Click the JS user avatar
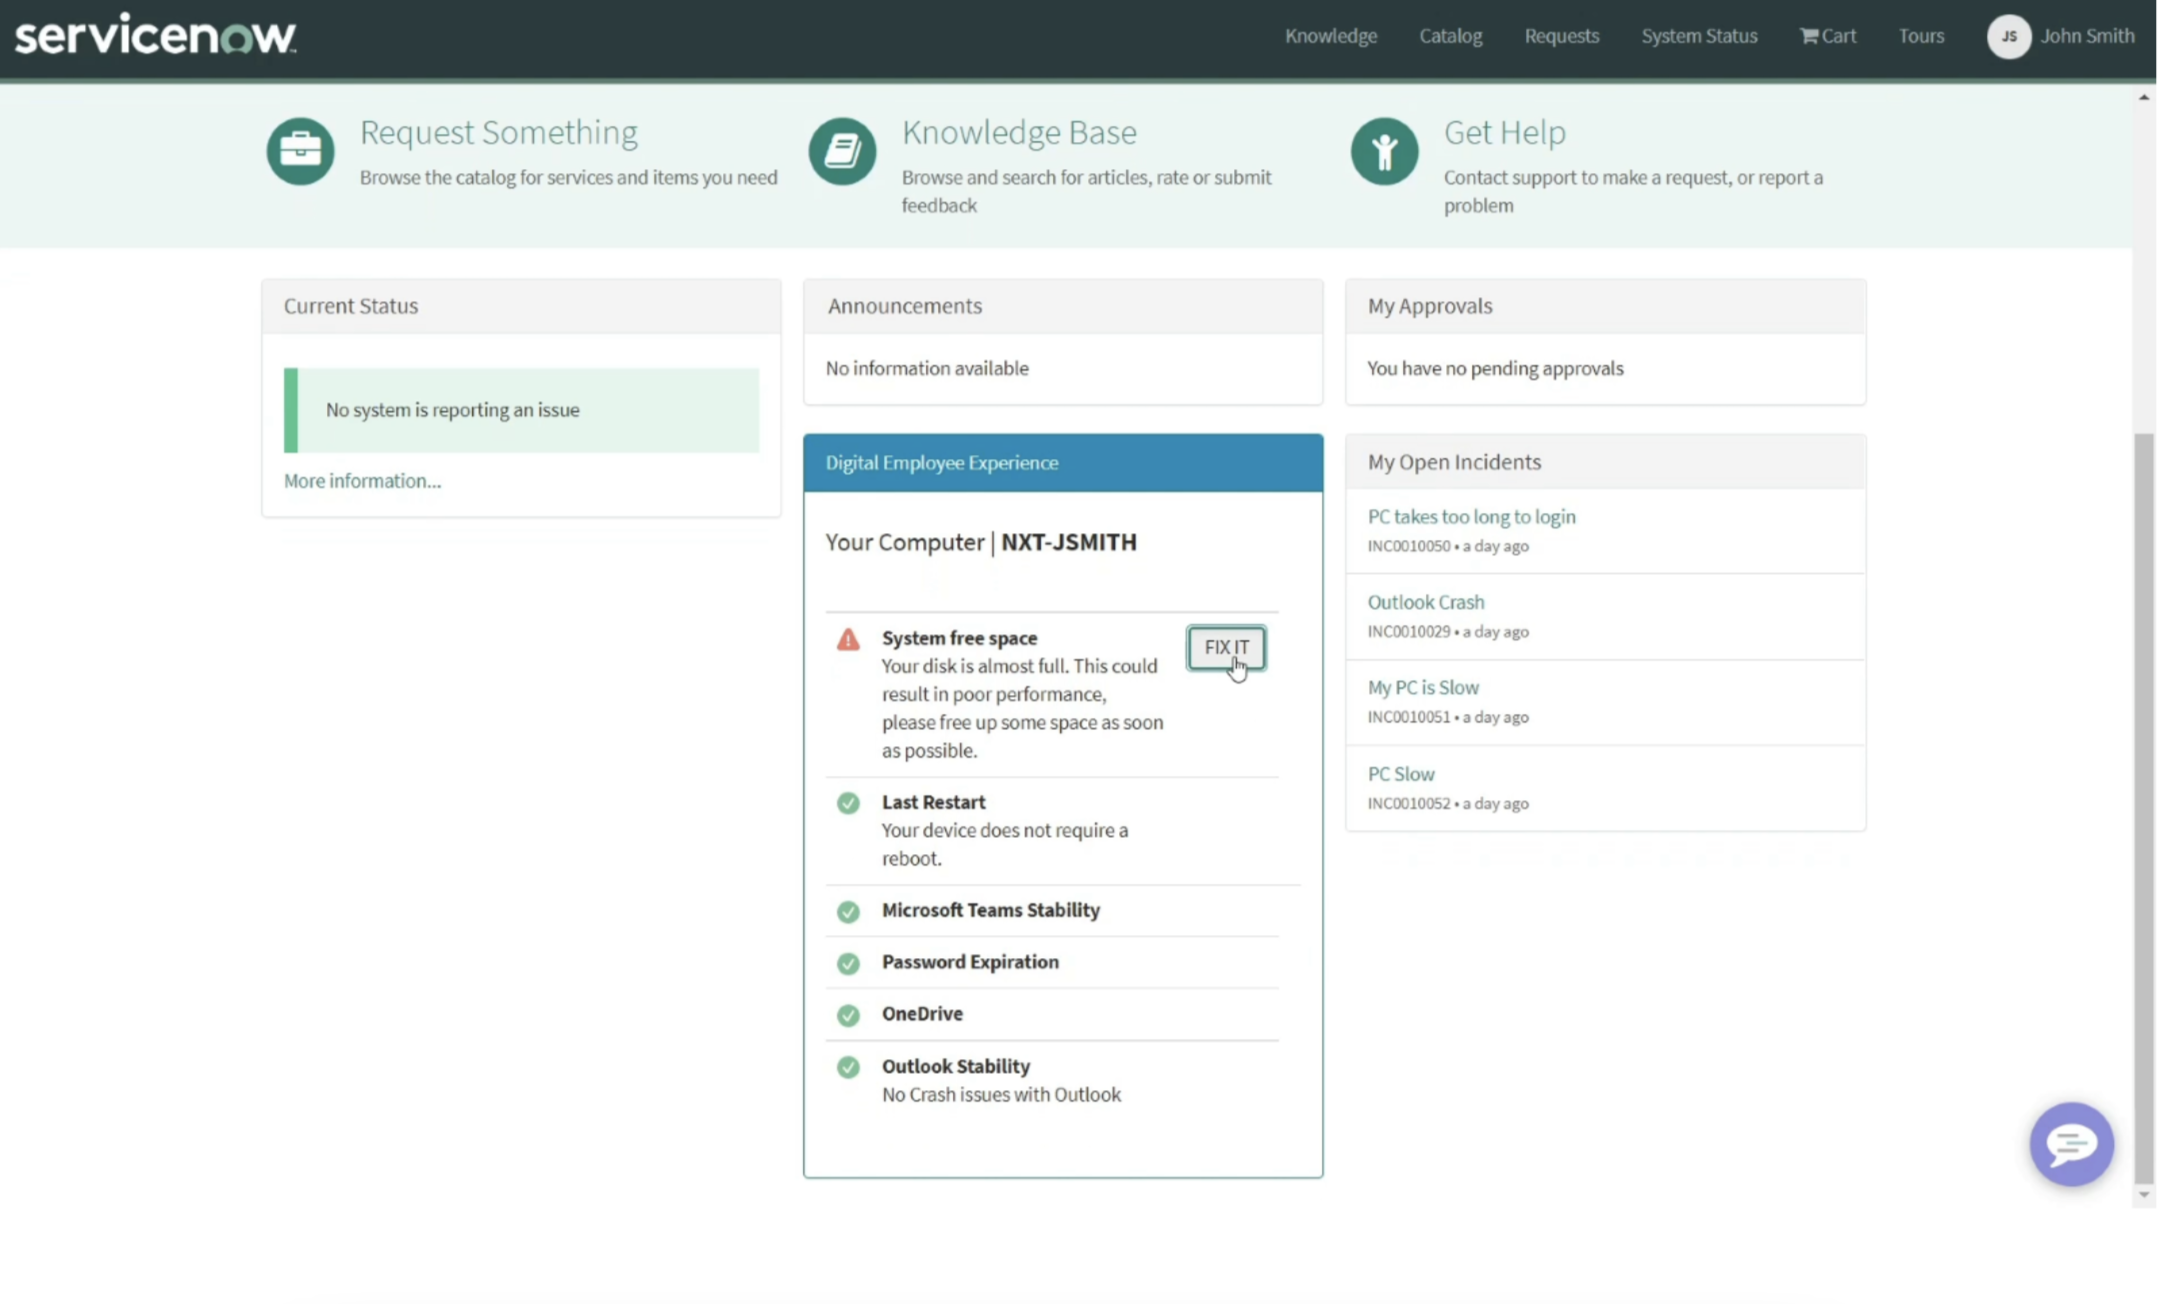The image size is (2158, 1304). point(2008,36)
